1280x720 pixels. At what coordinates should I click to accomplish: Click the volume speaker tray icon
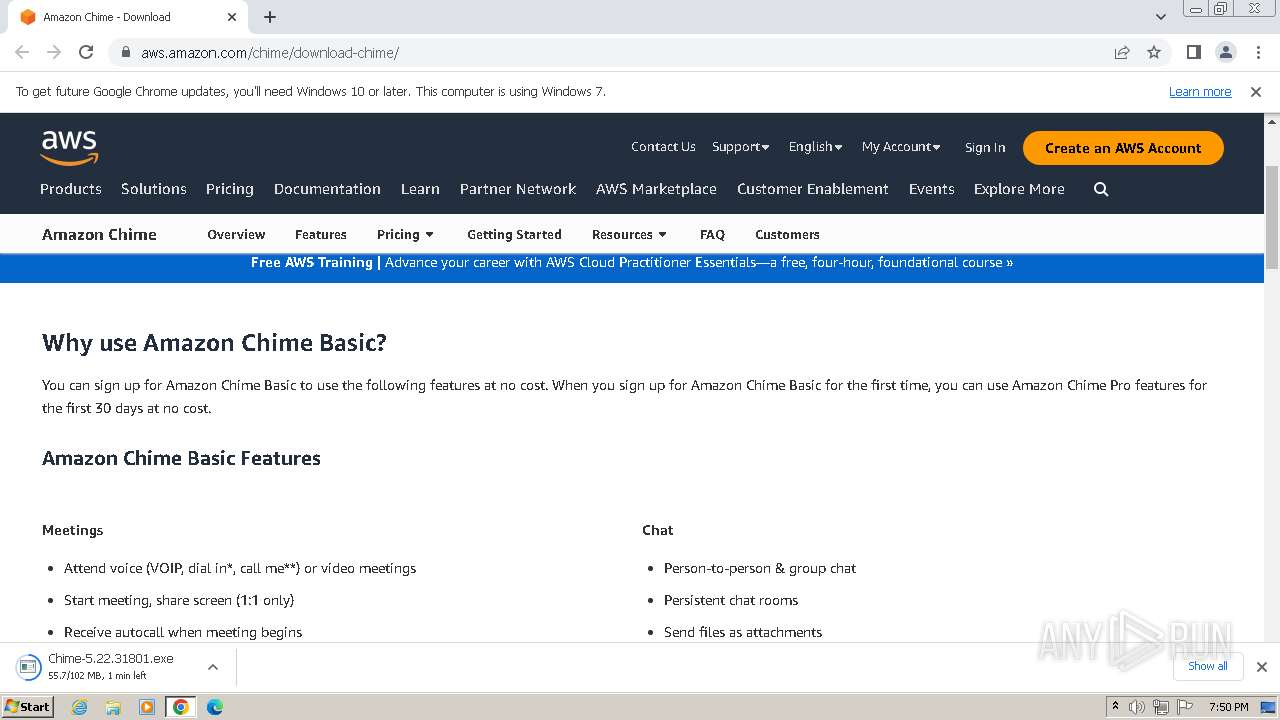click(x=1137, y=707)
